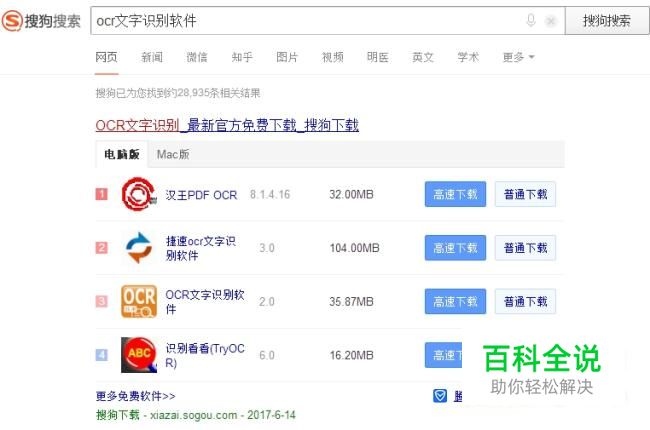Screen dimensions: 650x430
Task: Open the 更多免费软件>> link
Action: click(x=136, y=396)
